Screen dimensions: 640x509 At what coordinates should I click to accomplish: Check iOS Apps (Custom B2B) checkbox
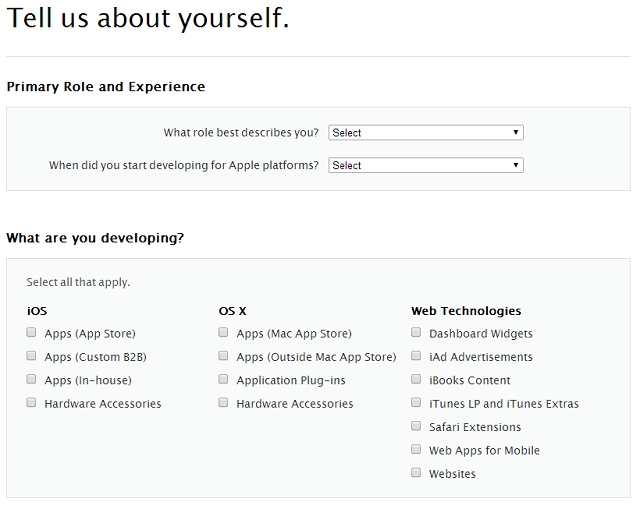pyautogui.click(x=31, y=356)
